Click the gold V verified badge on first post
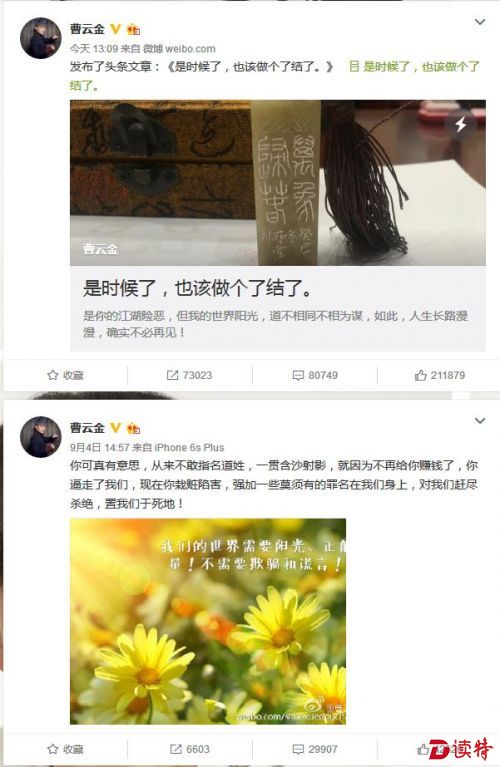Image resolution: width=500 pixels, height=767 pixels. [115, 29]
